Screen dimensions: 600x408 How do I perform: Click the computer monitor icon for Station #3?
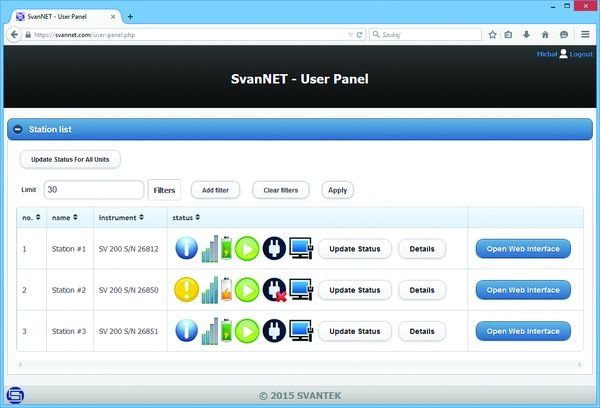[x=301, y=331]
